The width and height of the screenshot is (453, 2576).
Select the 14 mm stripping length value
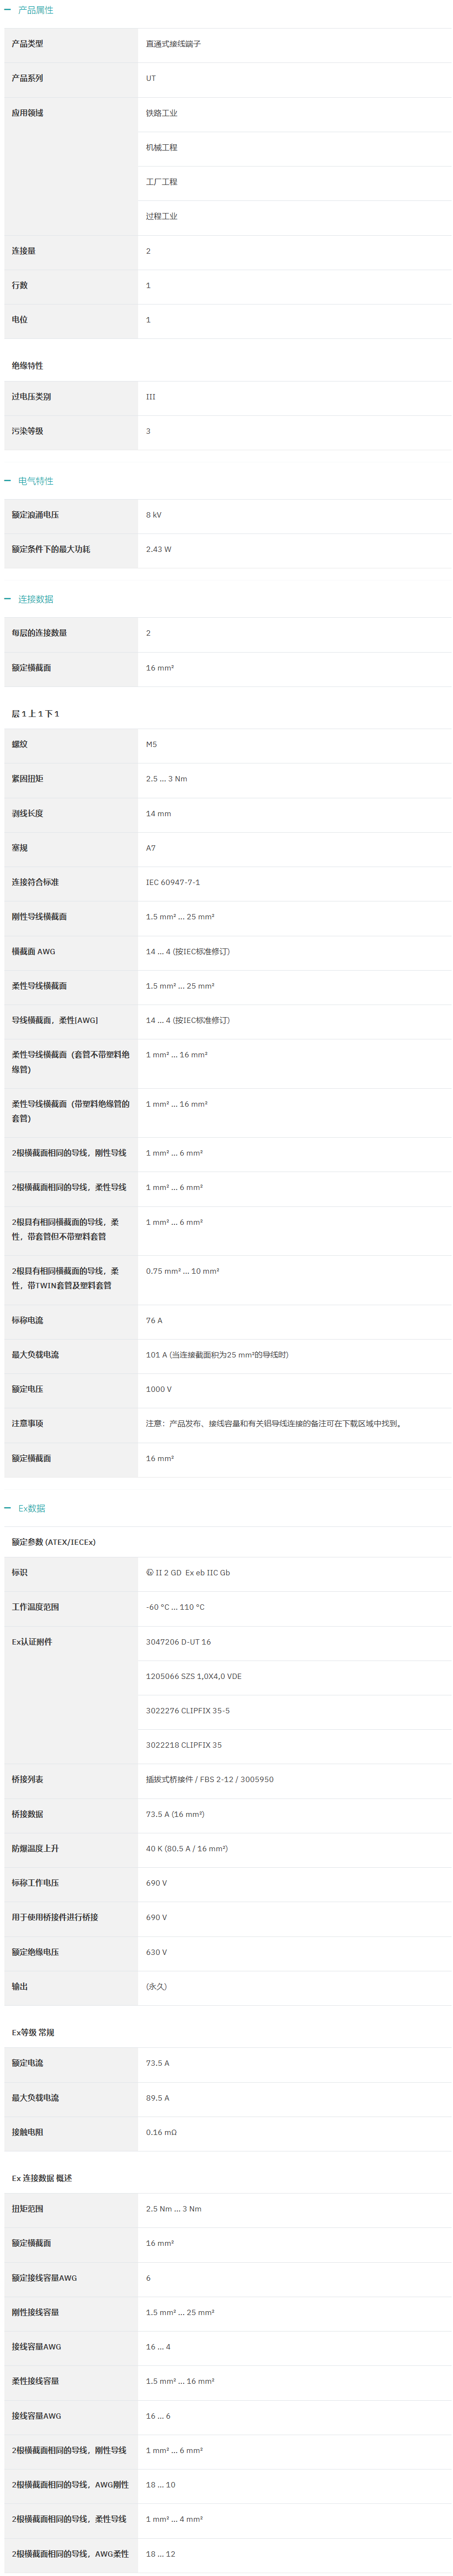point(158,813)
